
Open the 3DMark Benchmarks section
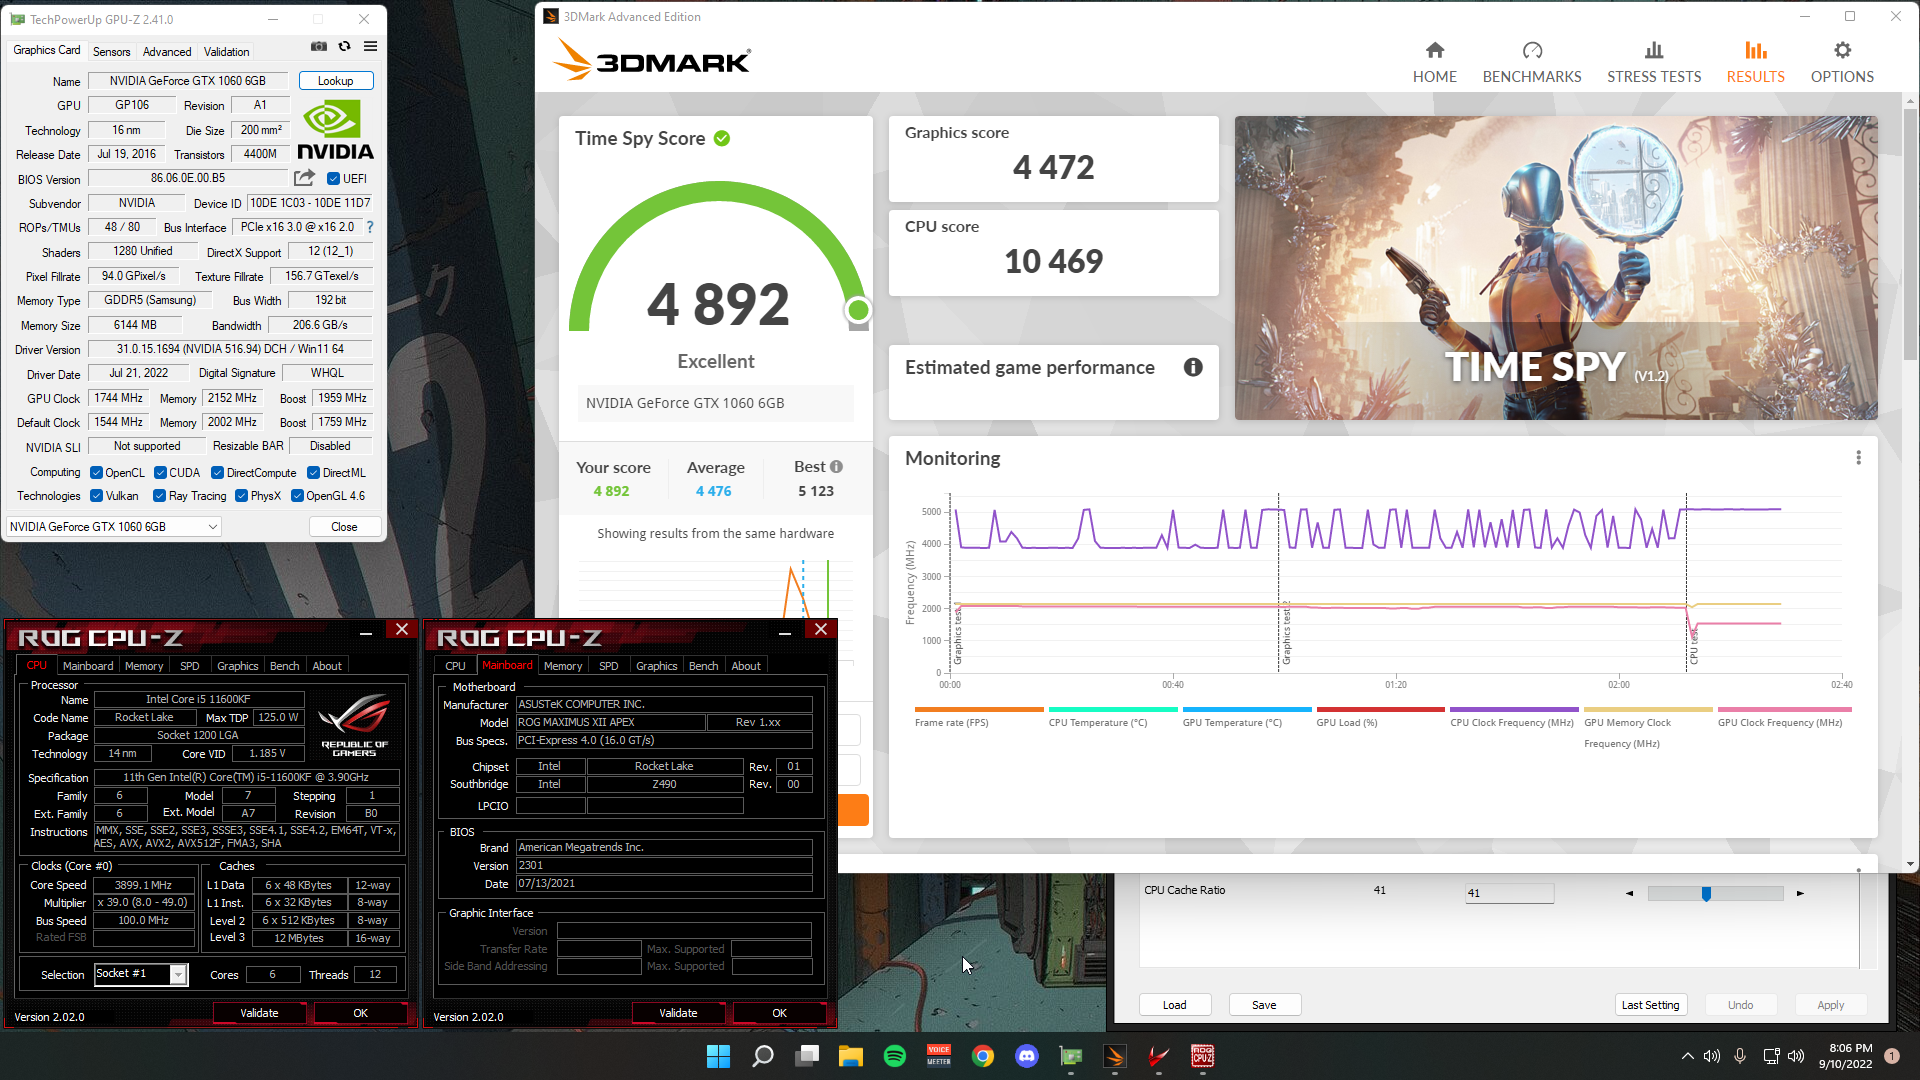click(1531, 62)
